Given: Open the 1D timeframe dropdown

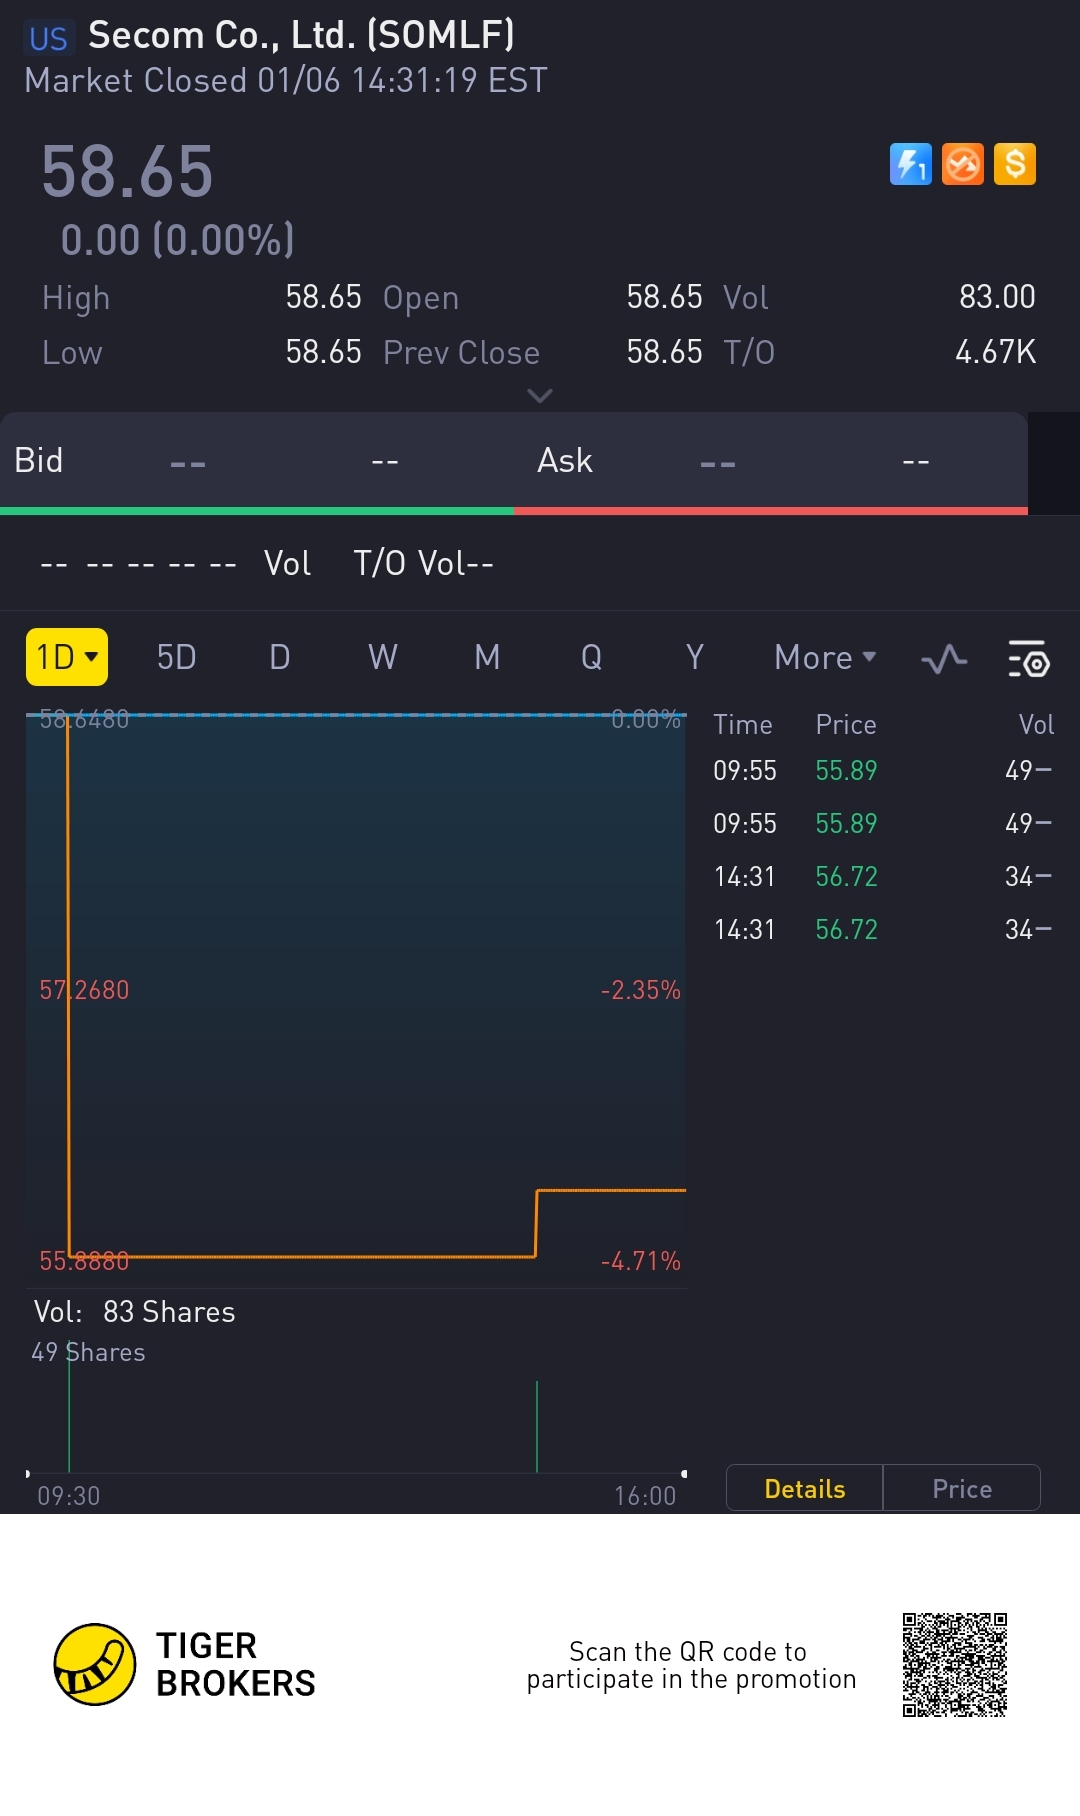Looking at the screenshot, I should 67,657.
